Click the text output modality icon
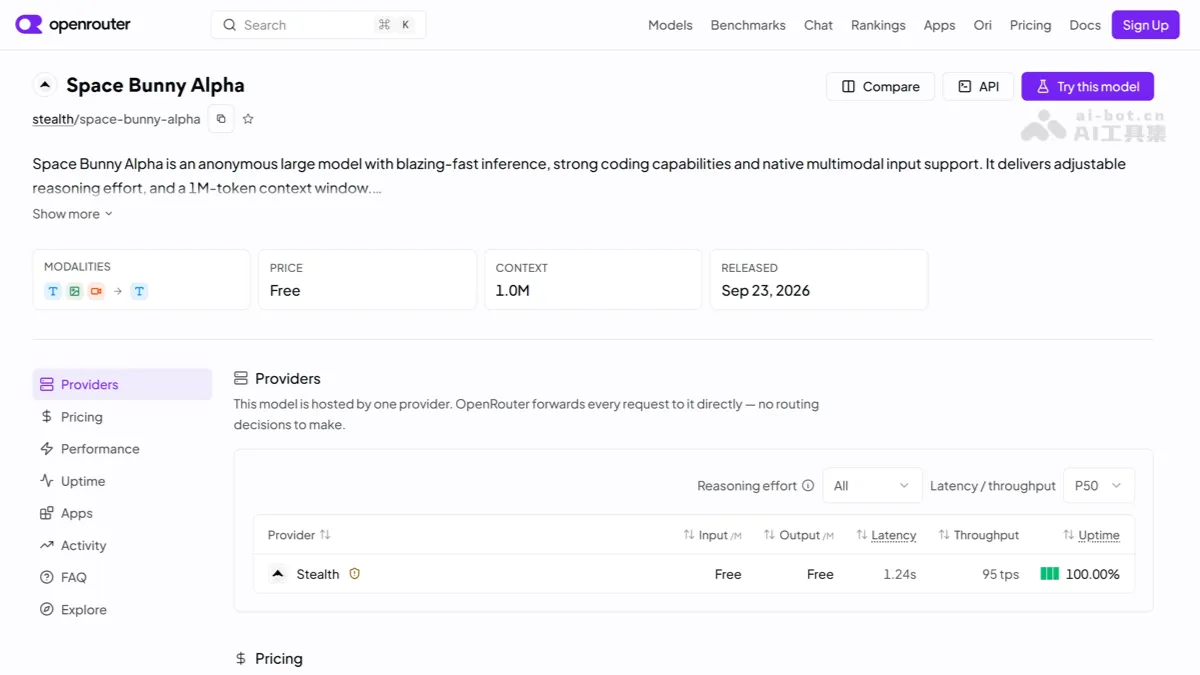This screenshot has height=675, width=1200. coord(139,291)
